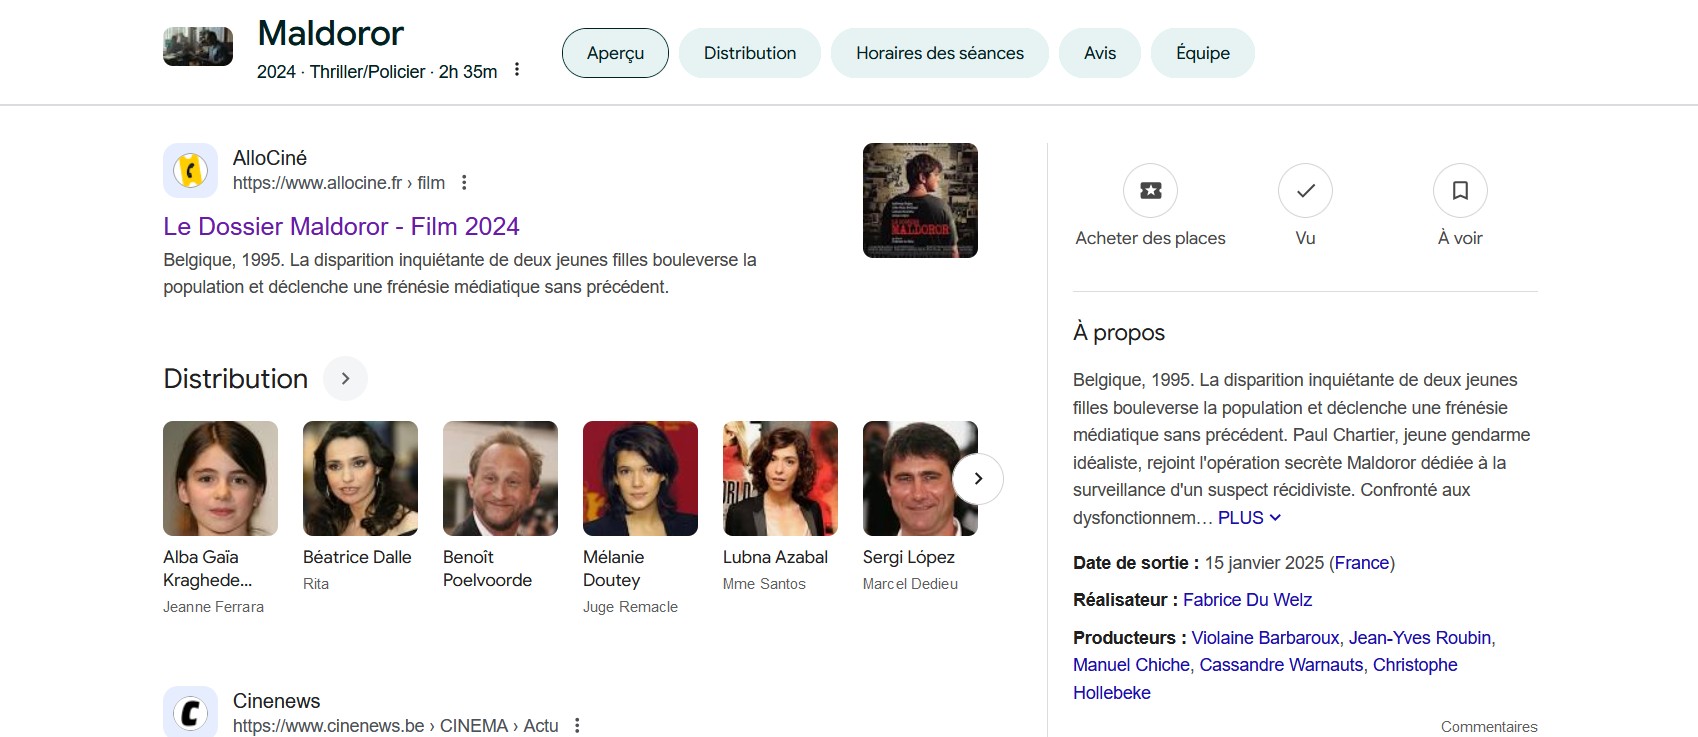The image size is (1698, 737).
Task: Open producer Violaine Barbaroux link
Action: (x=1265, y=638)
